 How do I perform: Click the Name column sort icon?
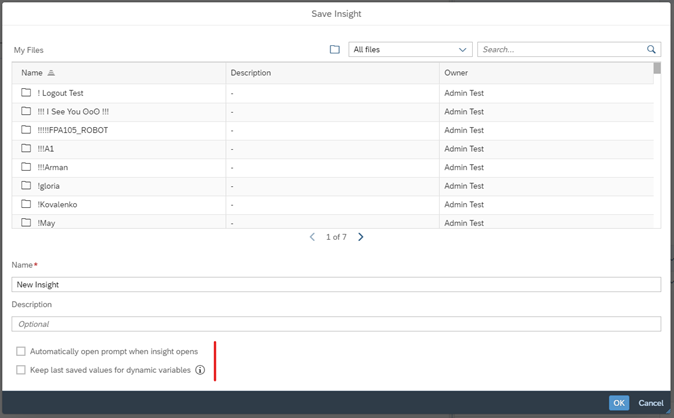point(51,73)
